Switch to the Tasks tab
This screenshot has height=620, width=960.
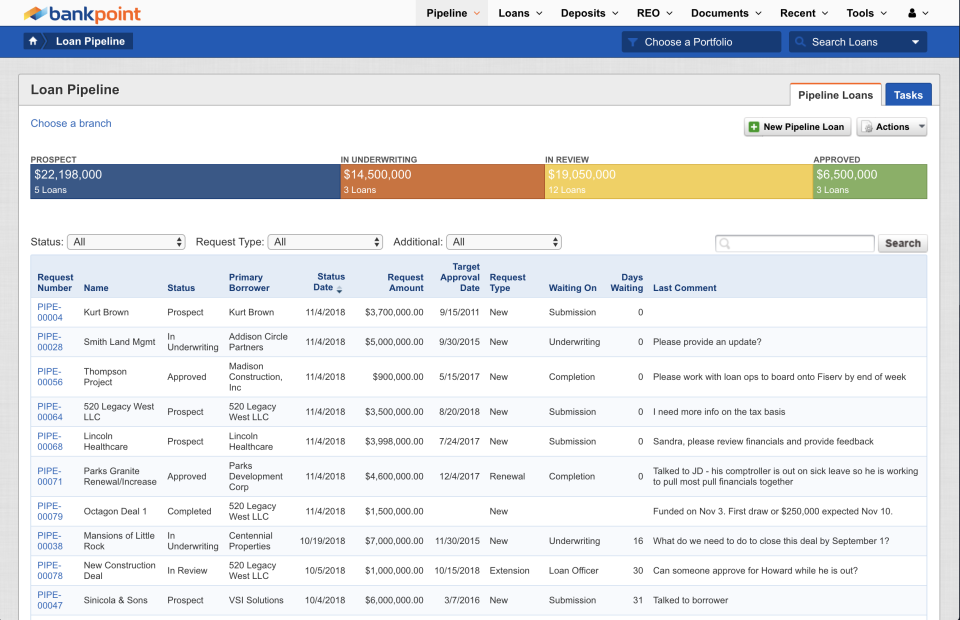coord(908,94)
